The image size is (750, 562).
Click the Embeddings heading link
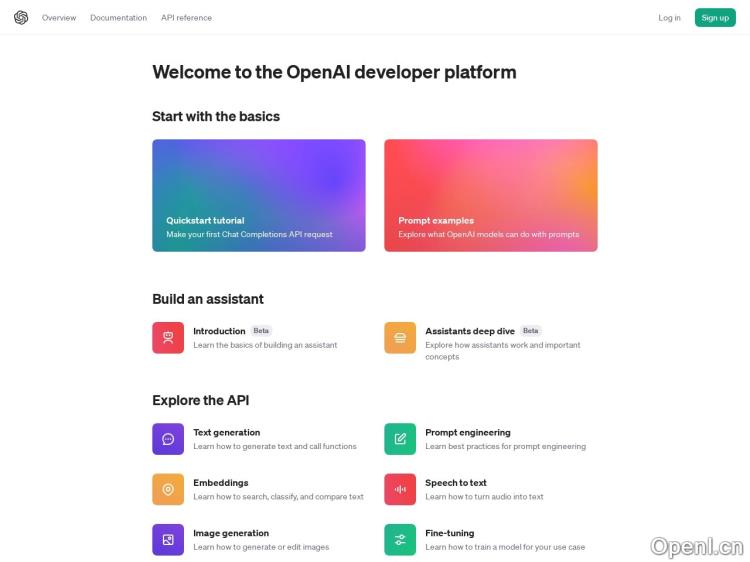(220, 483)
